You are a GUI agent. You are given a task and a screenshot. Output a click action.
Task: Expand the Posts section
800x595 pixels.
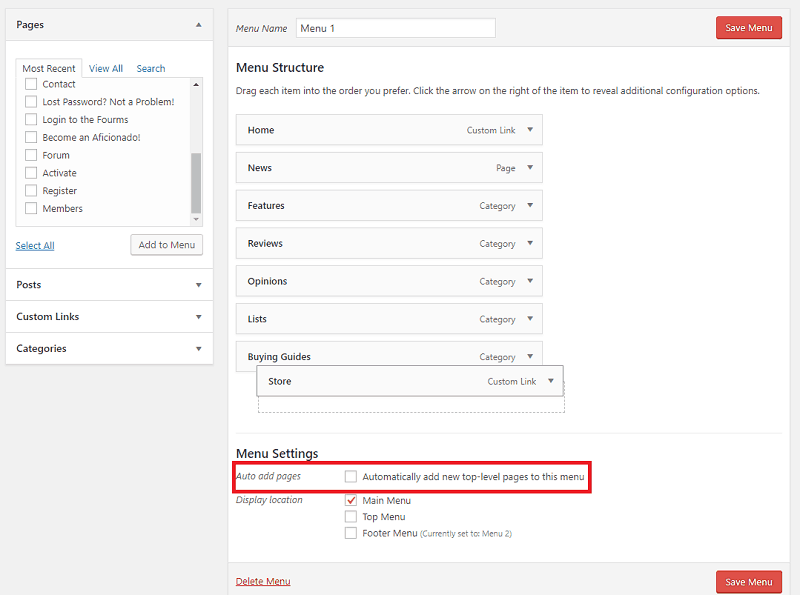pos(198,285)
